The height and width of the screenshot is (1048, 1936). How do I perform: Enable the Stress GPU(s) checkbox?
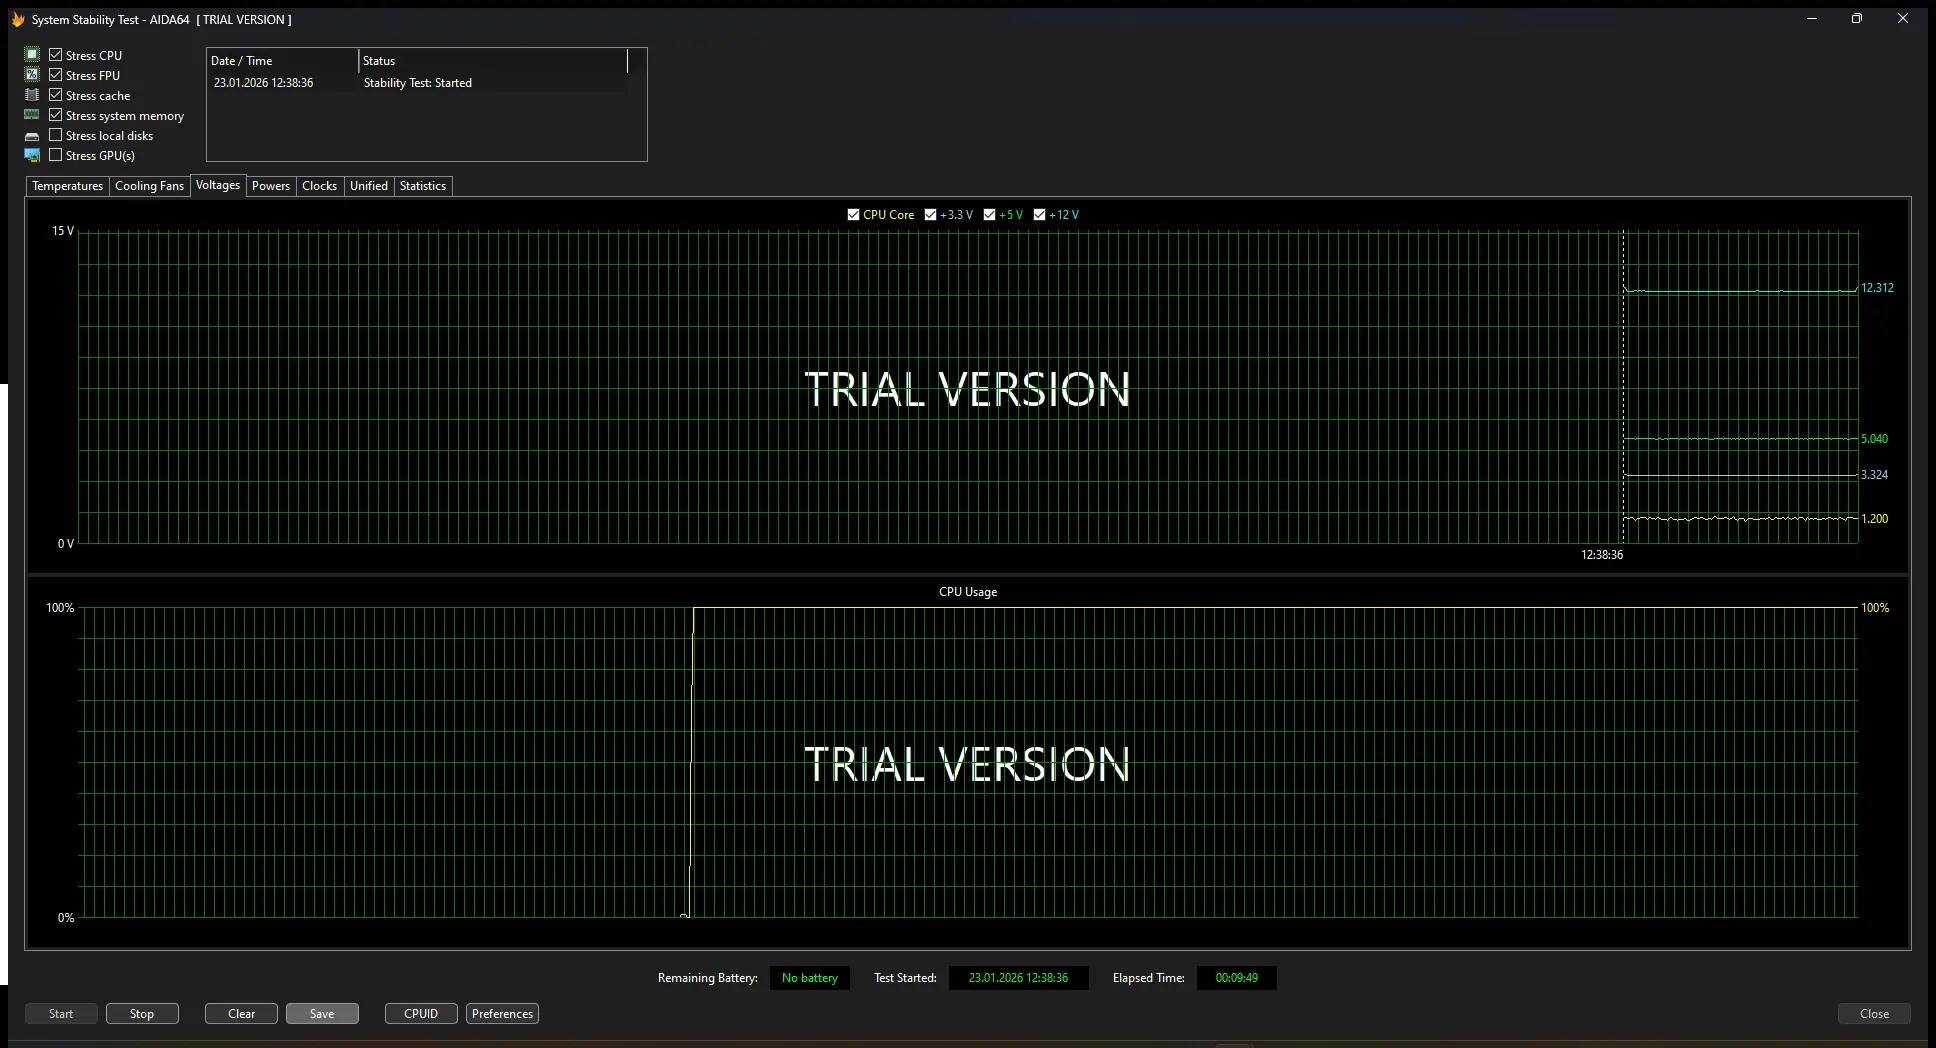(56, 155)
